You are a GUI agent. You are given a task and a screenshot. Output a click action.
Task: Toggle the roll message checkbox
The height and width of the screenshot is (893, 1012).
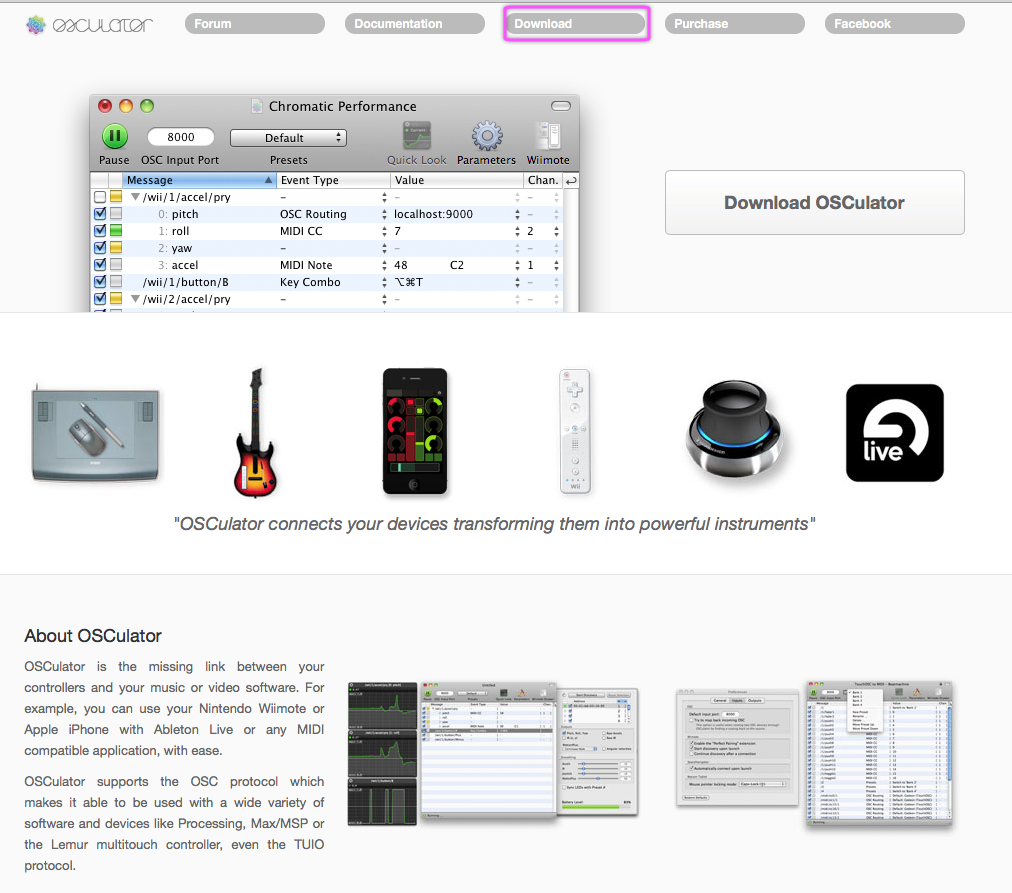tap(100, 231)
